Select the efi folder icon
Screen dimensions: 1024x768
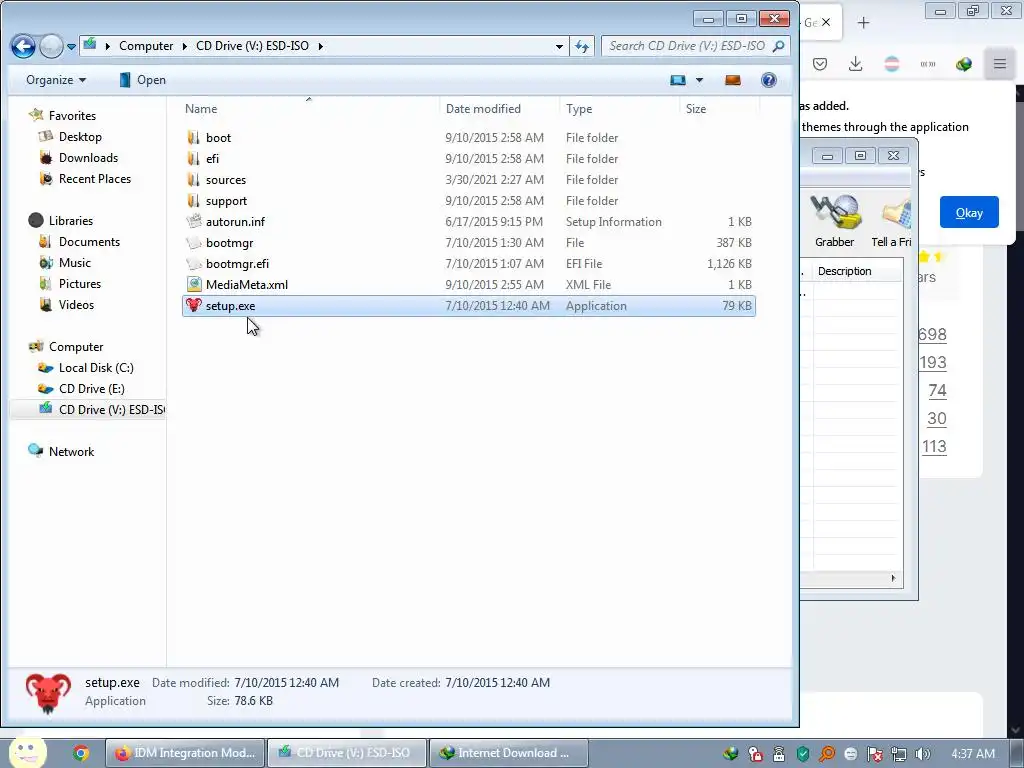coord(193,159)
